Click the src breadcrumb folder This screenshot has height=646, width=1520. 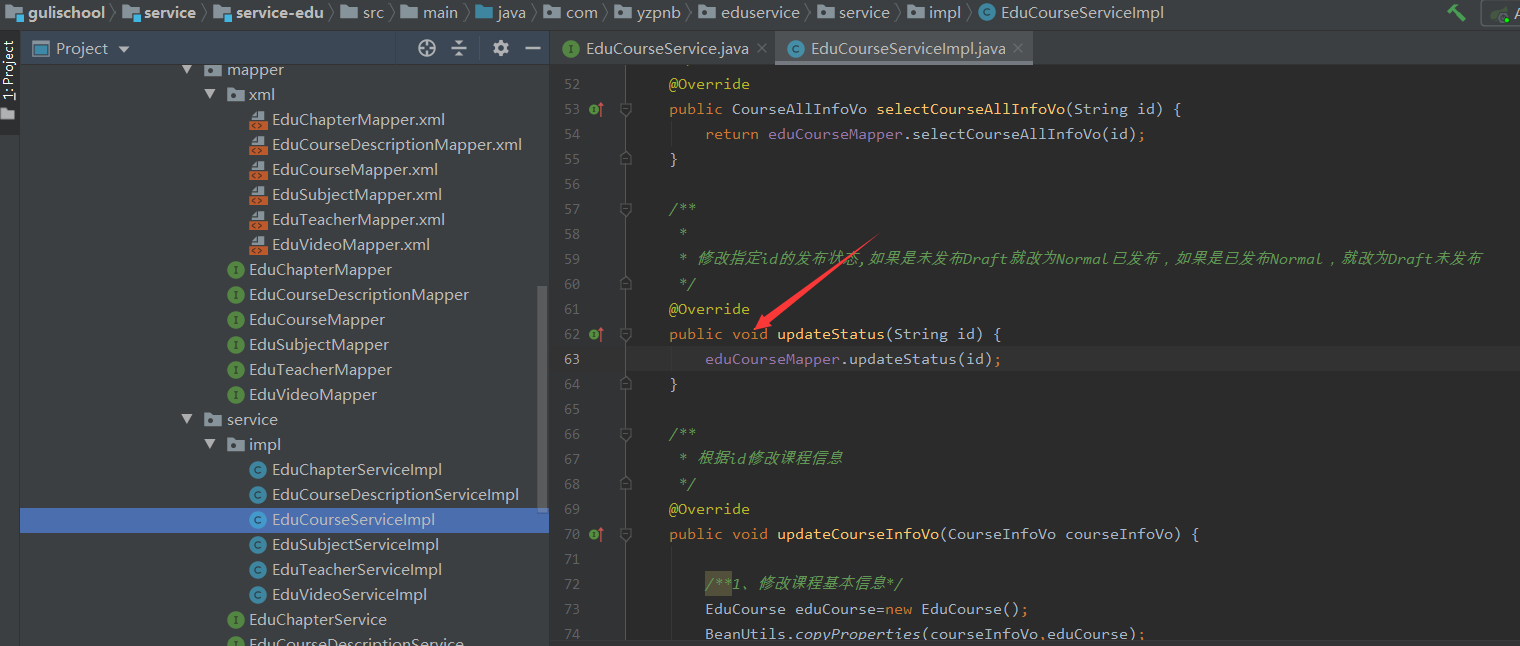pos(361,12)
